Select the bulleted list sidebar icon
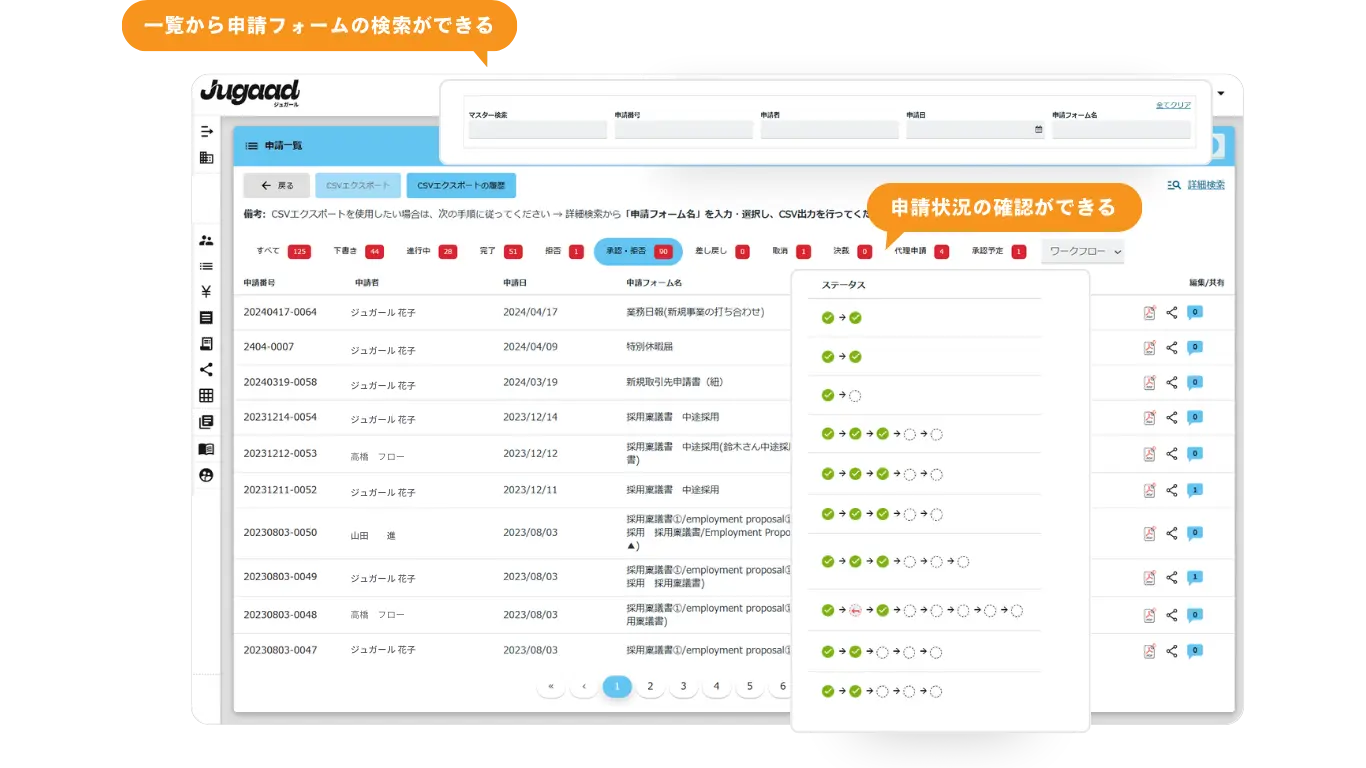This screenshot has width=1366, height=768. 206,266
